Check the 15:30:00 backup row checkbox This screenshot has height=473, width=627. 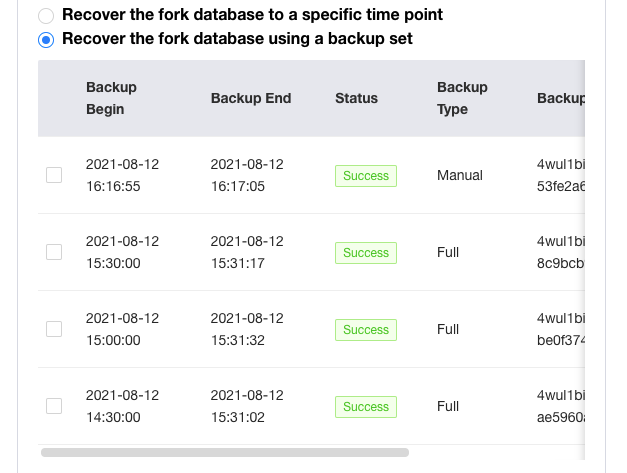pos(54,252)
